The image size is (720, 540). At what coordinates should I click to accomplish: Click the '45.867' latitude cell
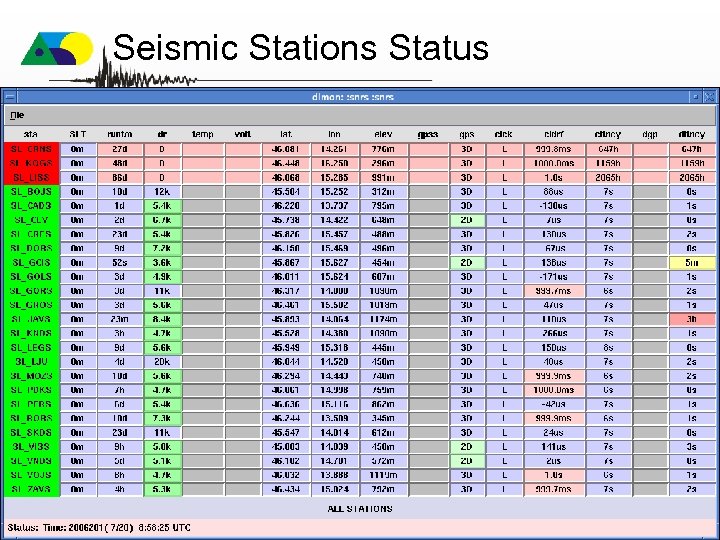click(286, 263)
